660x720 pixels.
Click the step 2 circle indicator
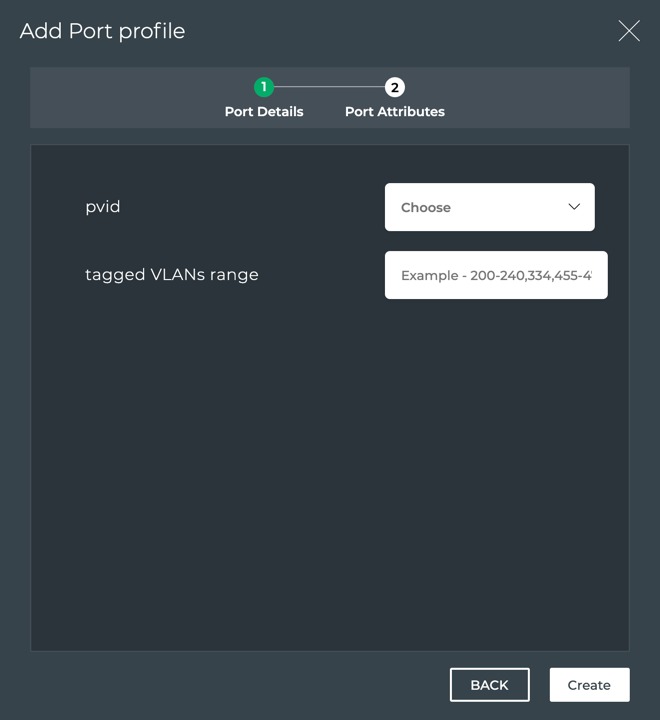(x=395, y=88)
